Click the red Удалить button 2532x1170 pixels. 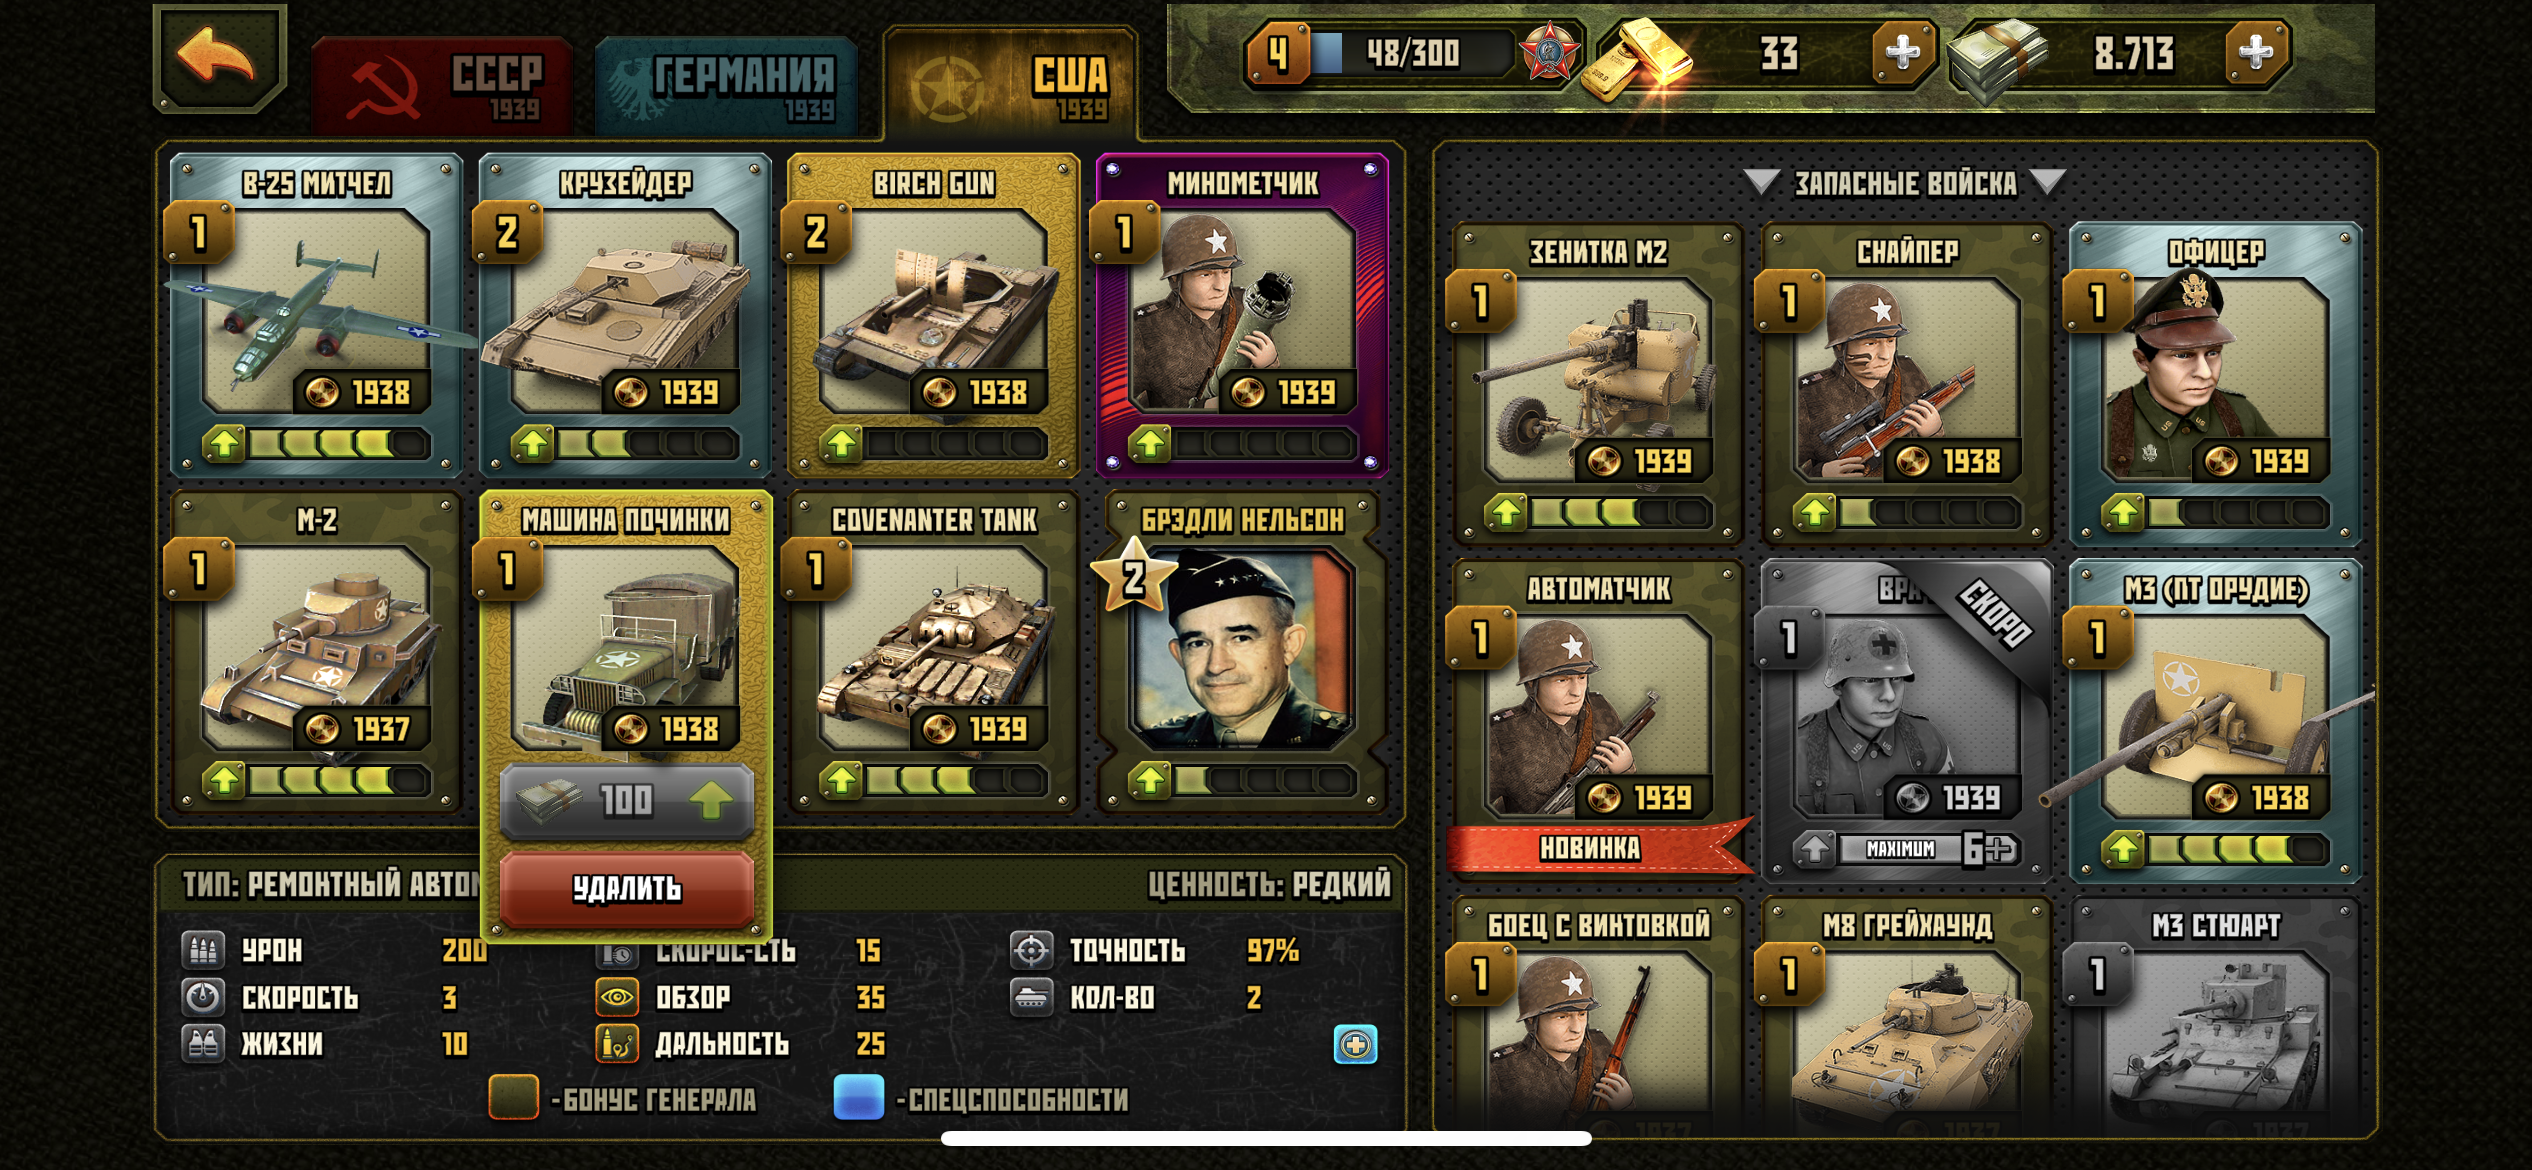pos(627,888)
